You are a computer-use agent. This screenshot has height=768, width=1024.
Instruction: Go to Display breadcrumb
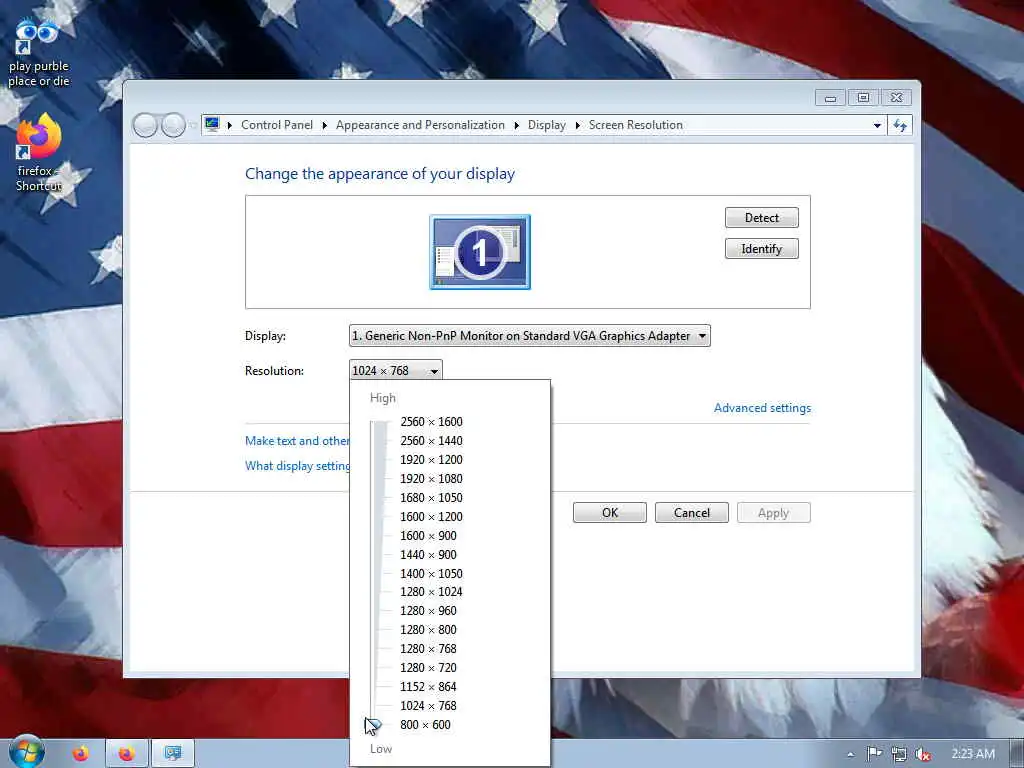[547, 125]
